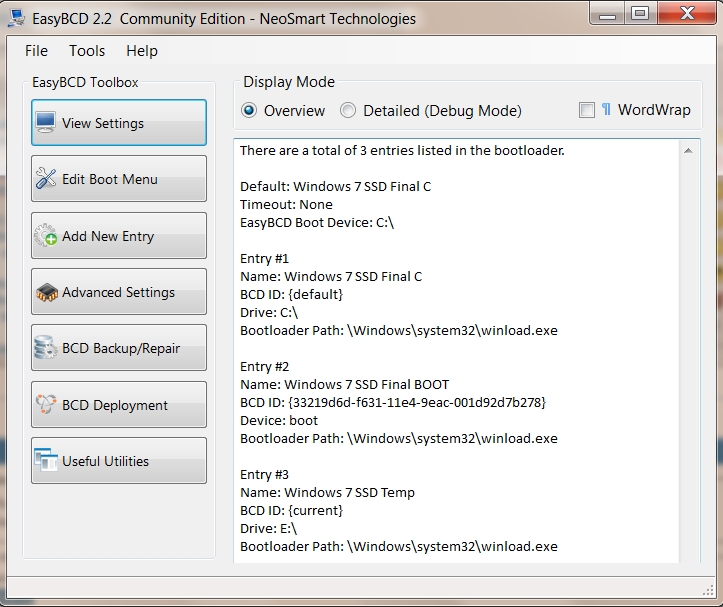Click the 'Timeout: None' line
723x607 pixels.
coord(286,204)
